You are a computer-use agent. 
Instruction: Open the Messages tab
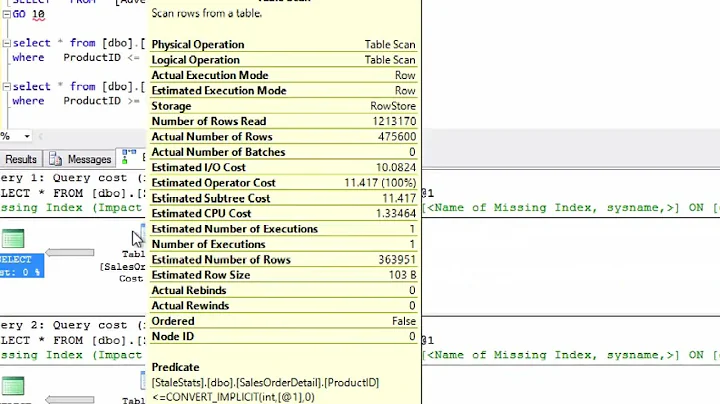pos(81,159)
